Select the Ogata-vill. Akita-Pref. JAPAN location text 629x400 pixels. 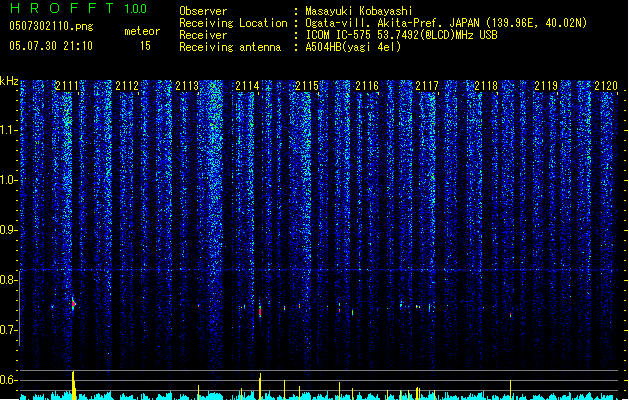pyautogui.click(x=446, y=23)
